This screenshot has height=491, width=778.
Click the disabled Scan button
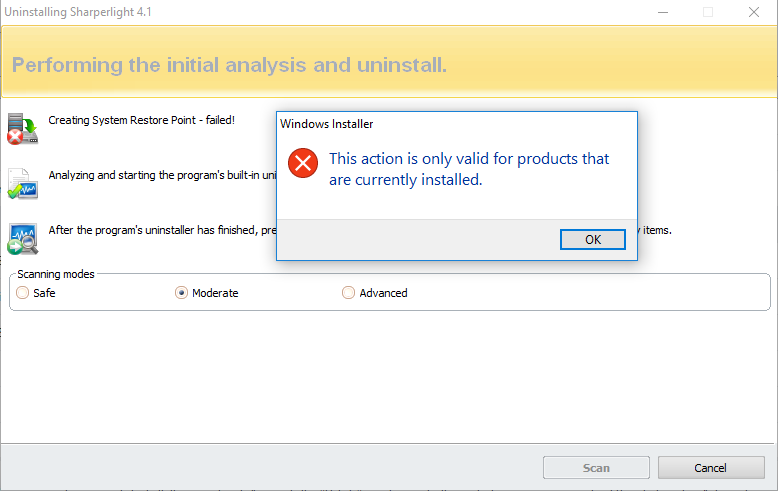[596, 468]
